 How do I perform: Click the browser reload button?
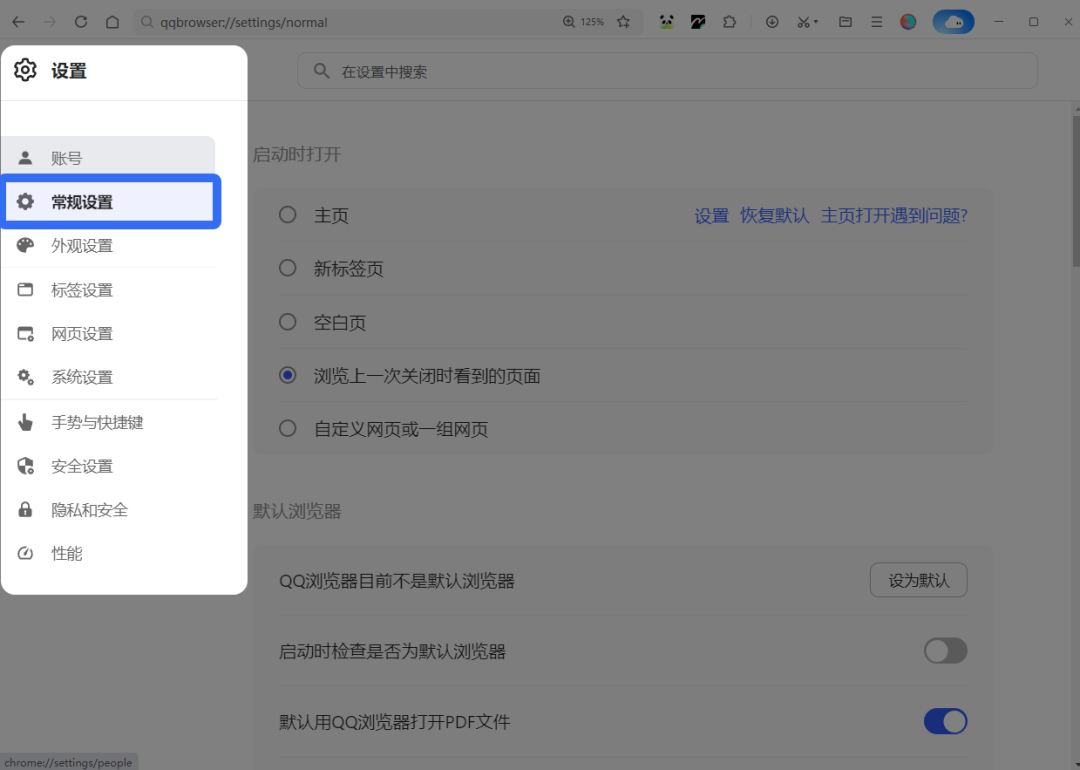pos(81,22)
